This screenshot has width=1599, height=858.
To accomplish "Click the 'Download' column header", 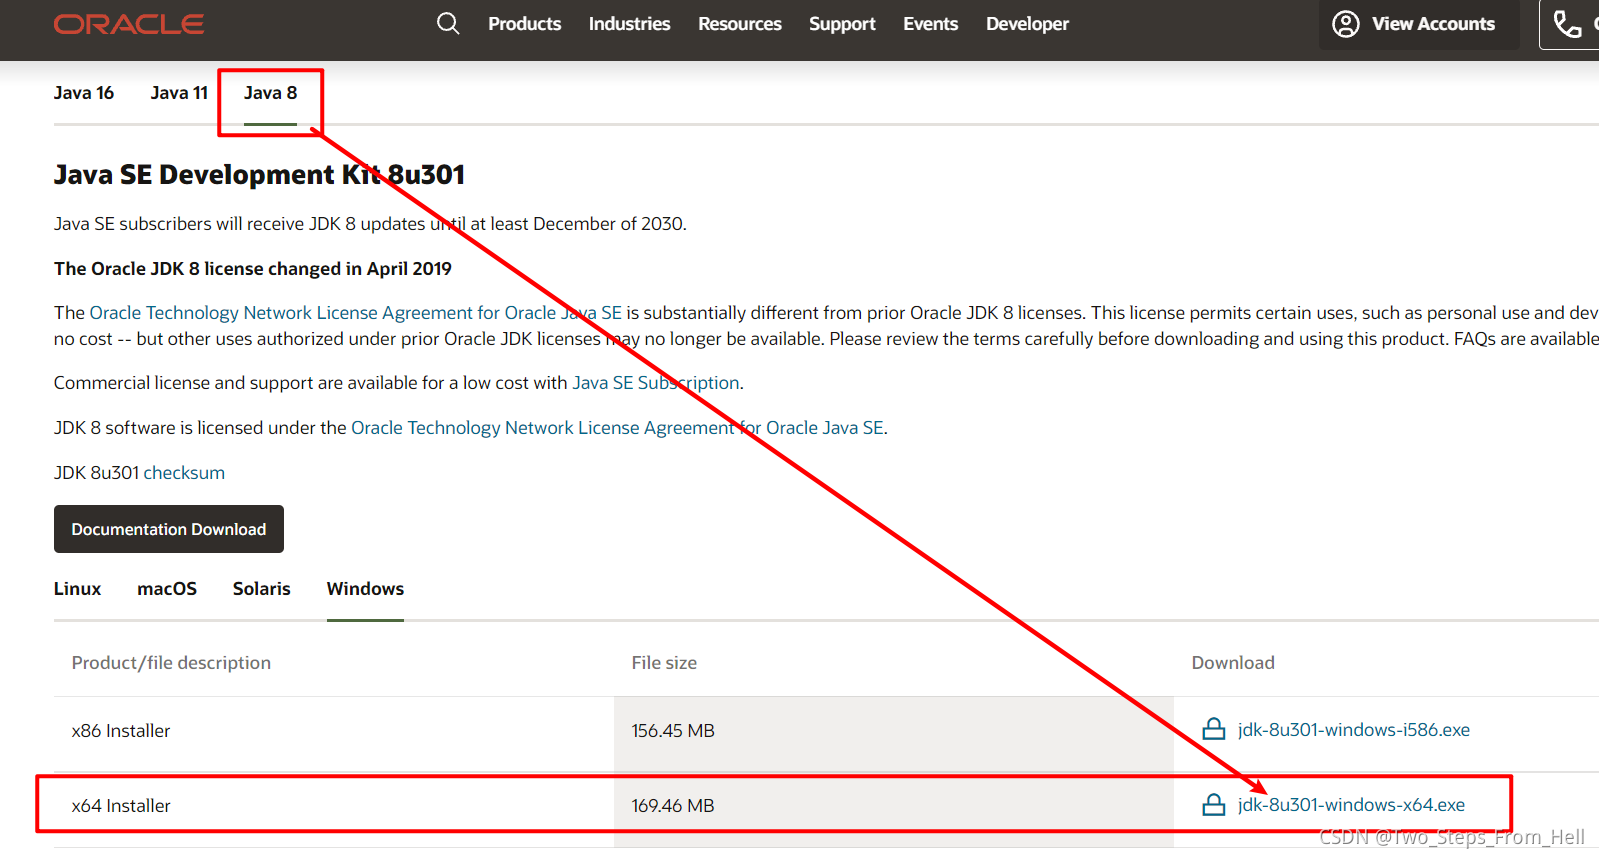I will click(1233, 663).
